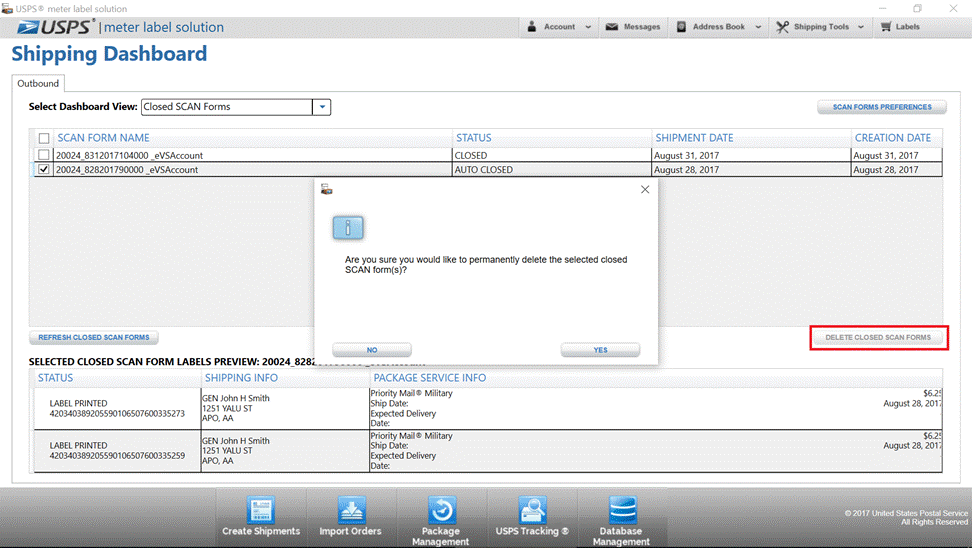972x548 pixels.
Task: Click the Messages envelope icon
Action: (612, 27)
